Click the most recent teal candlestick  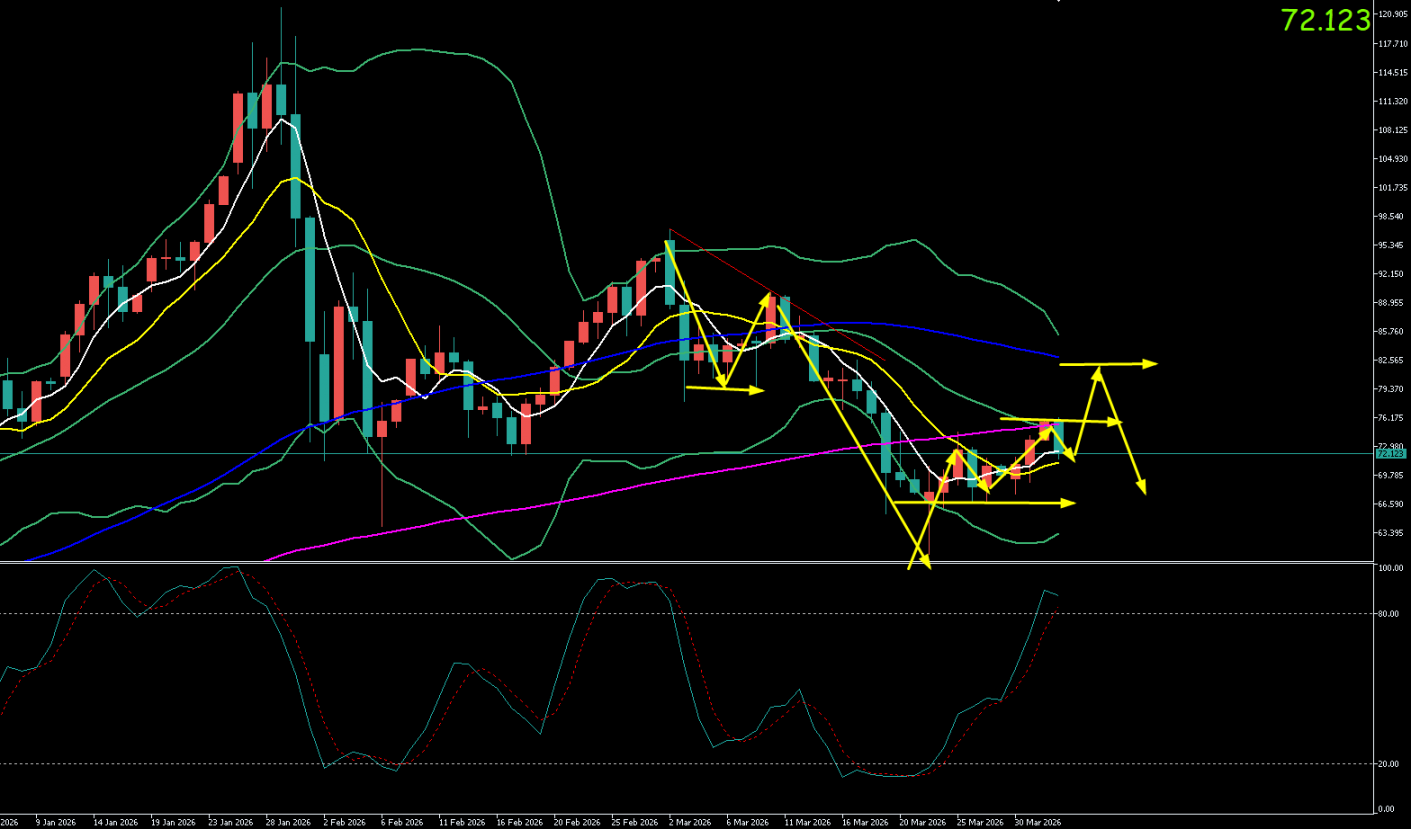click(x=1058, y=437)
